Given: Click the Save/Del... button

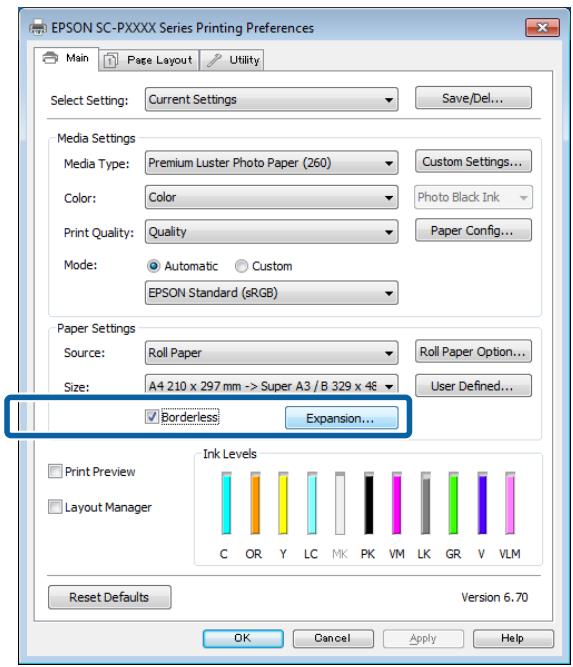Looking at the screenshot, I should point(473,98).
